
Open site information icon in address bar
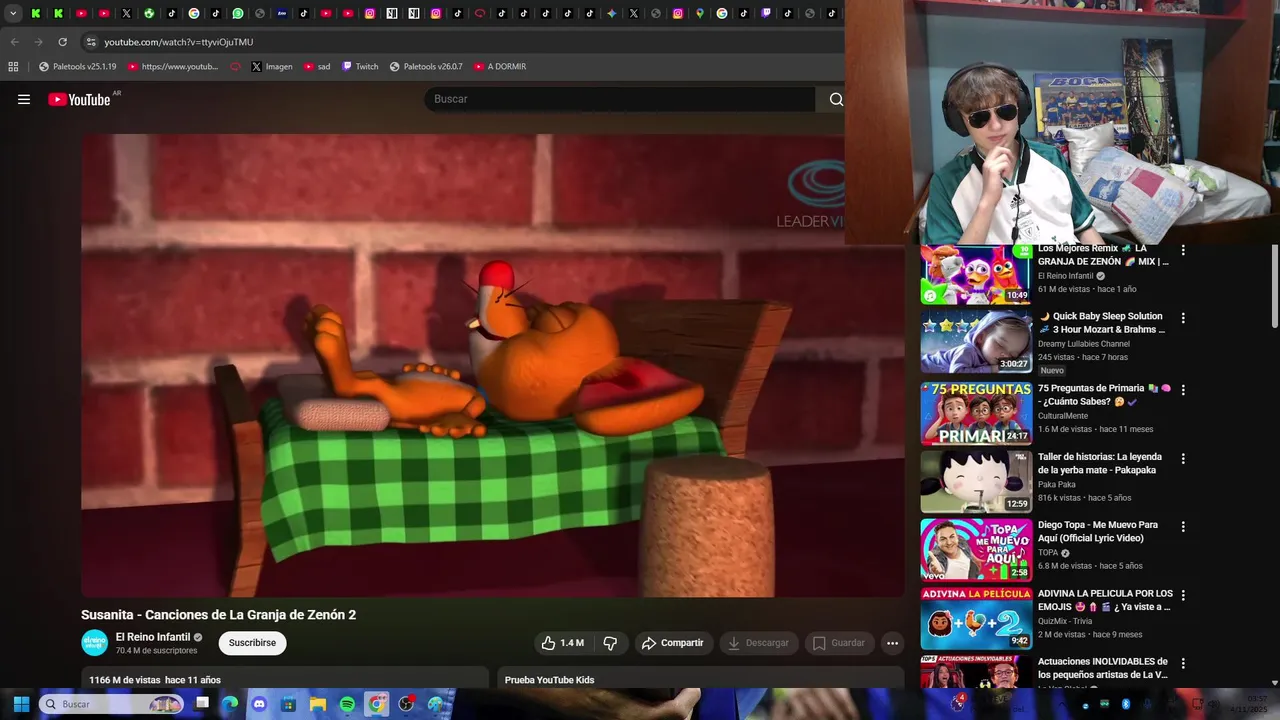pyautogui.click(x=91, y=42)
